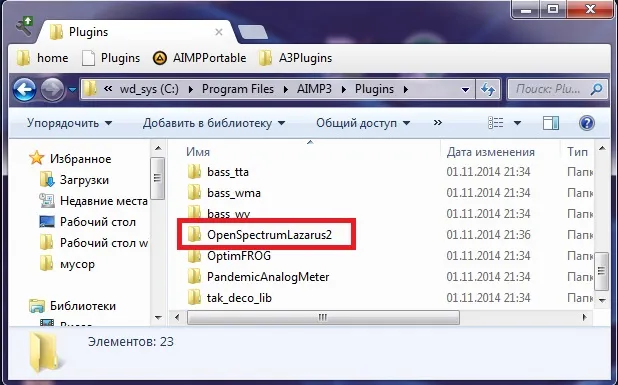Navigate to AIMP3 in breadcrumb
This screenshot has width=618, height=385.
pyautogui.click(x=314, y=89)
